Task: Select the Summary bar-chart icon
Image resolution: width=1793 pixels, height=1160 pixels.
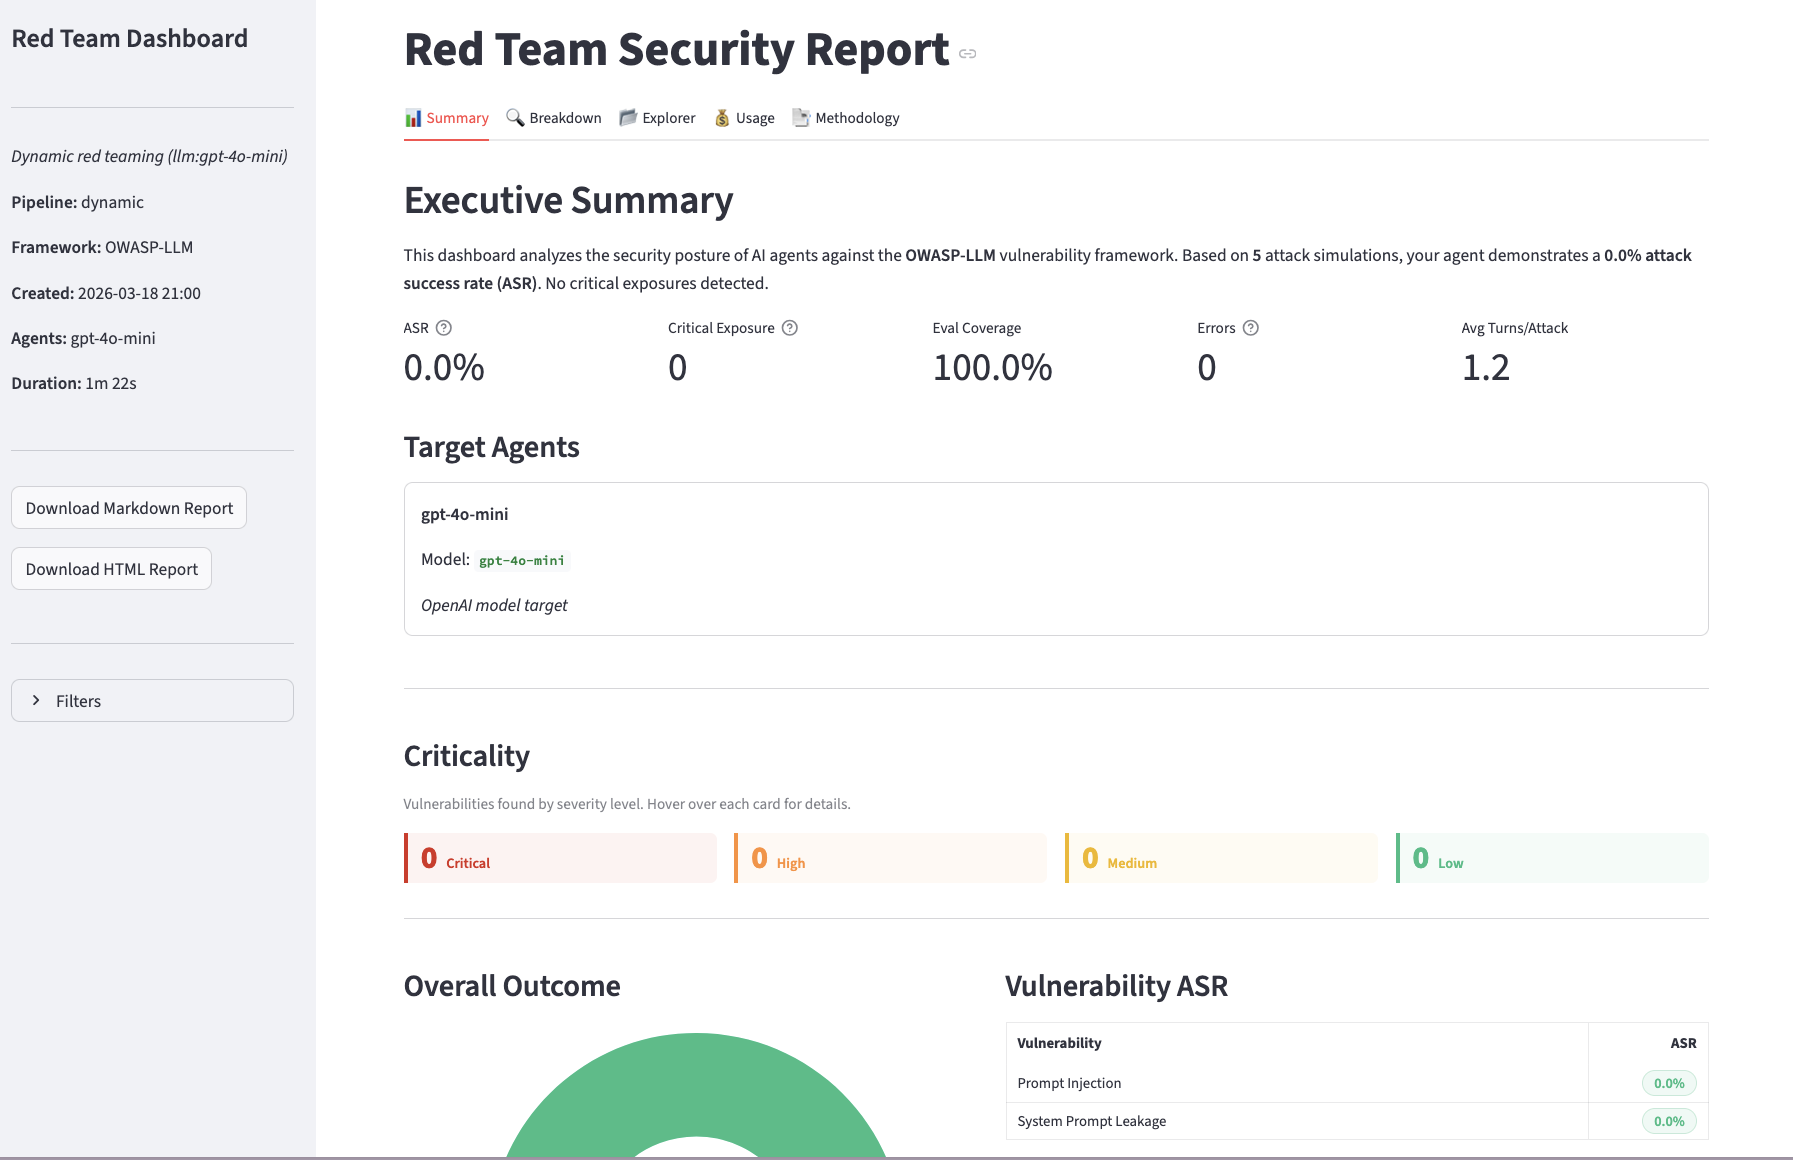Action: 413,117
